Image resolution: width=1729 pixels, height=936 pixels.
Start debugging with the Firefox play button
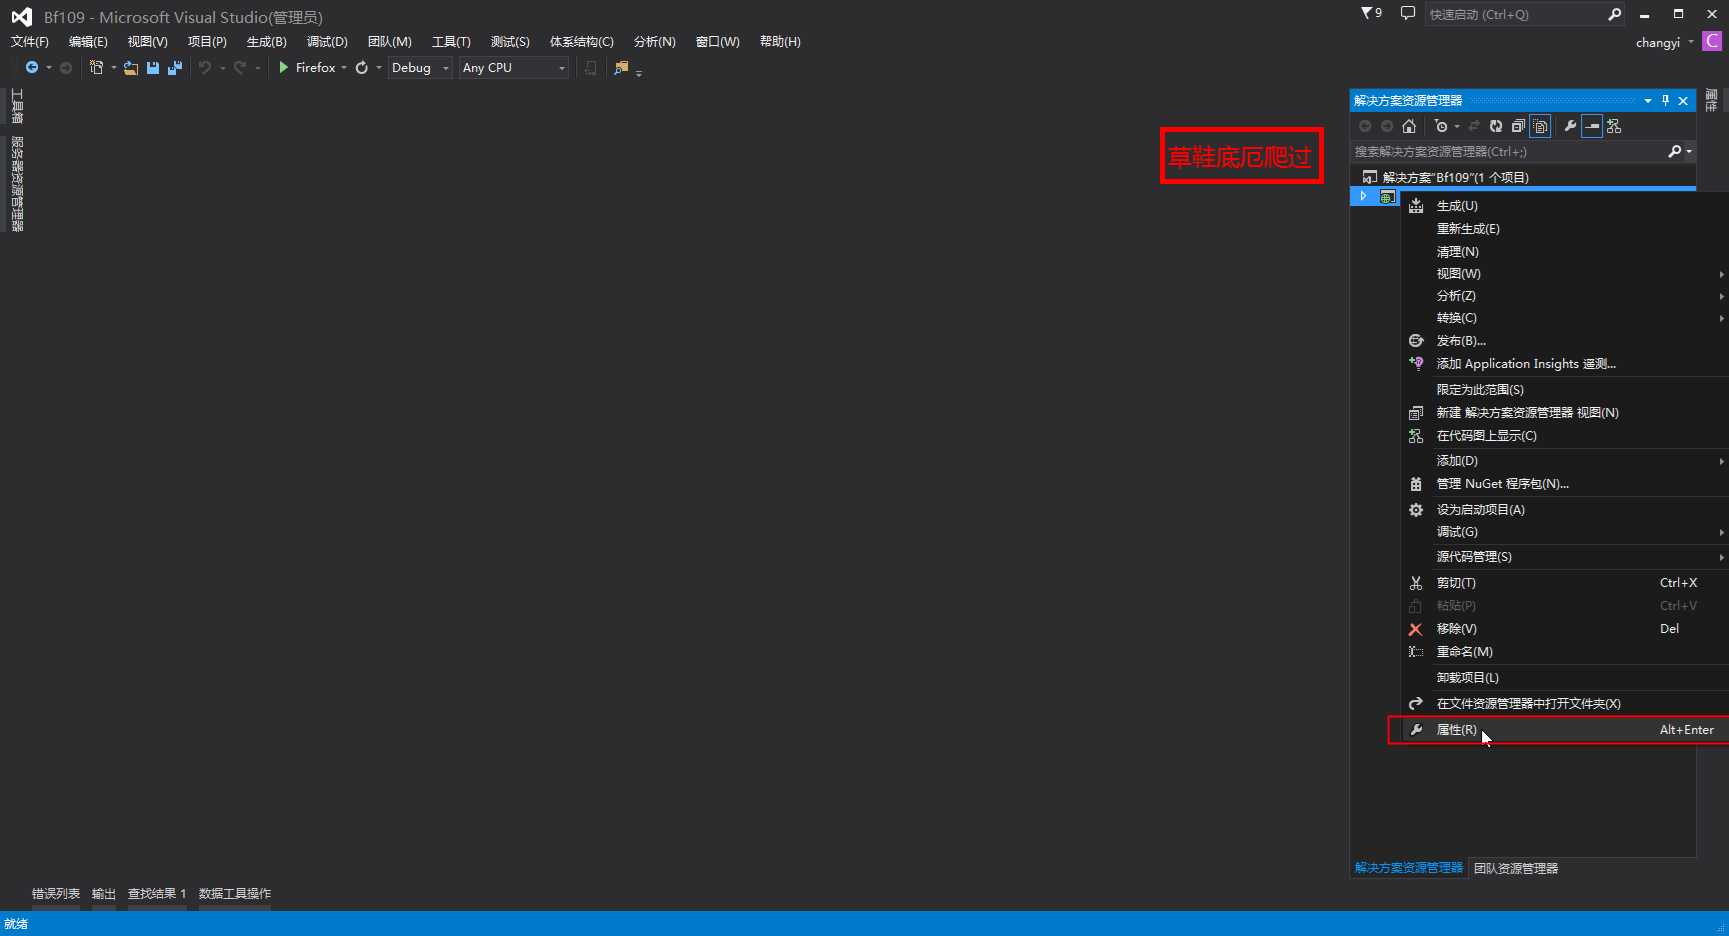pyautogui.click(x=306, y=68)
